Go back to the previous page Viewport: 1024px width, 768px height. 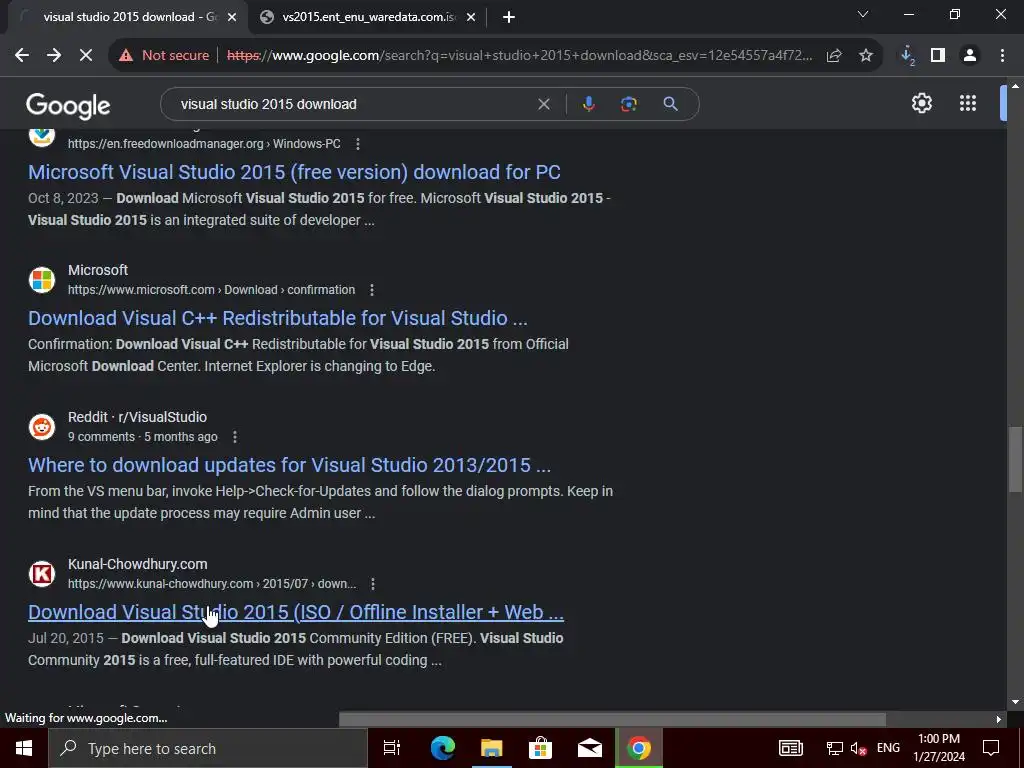(x=22, y=56)
